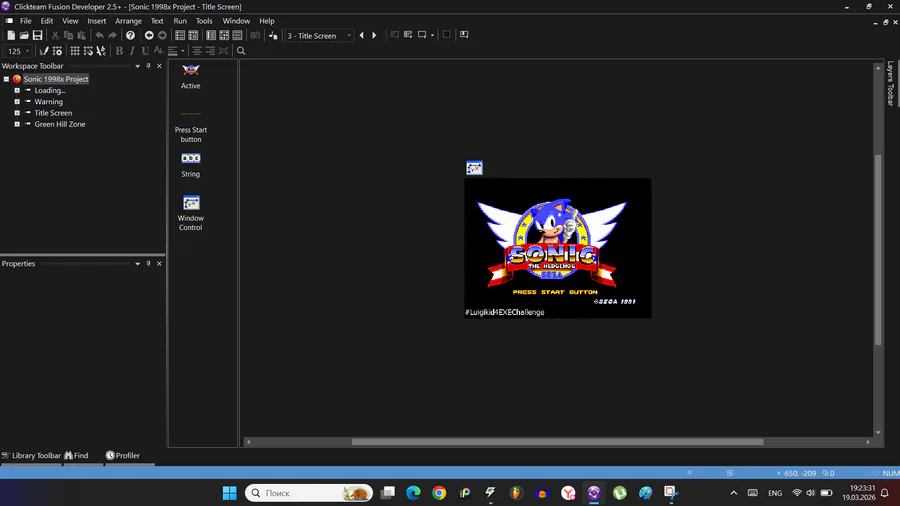Open Properties panel options arrow
The image size is (900, 506).
click(137, 264)
